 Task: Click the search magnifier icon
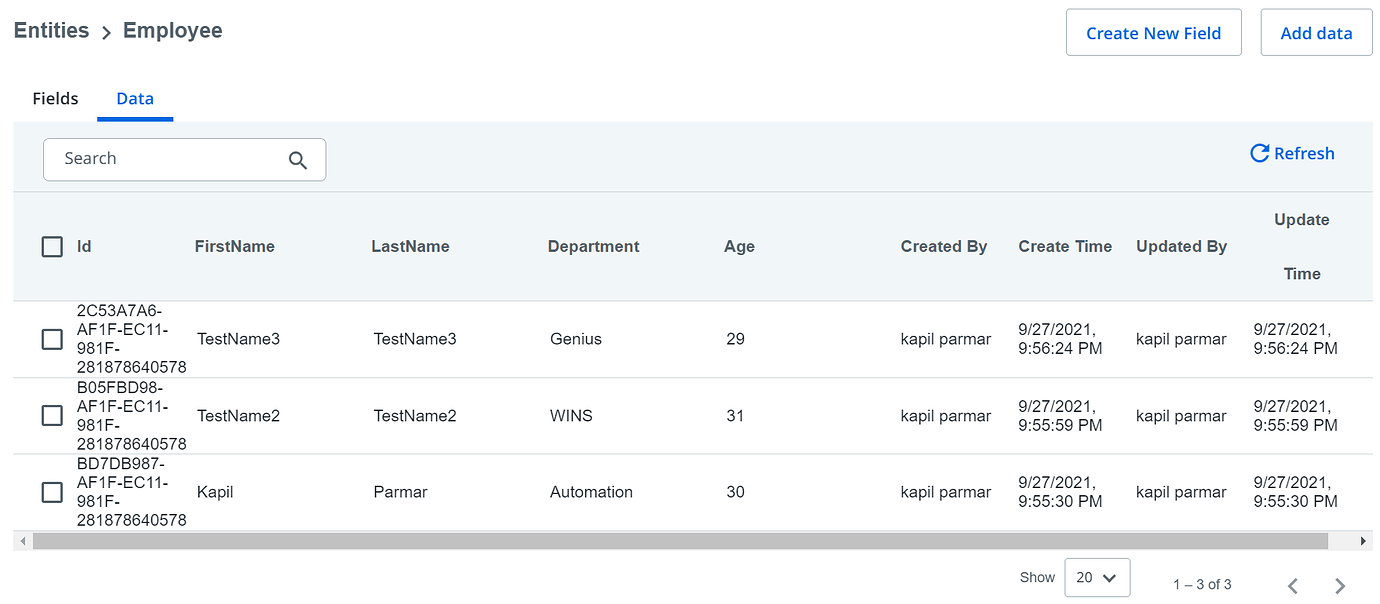point(297,160)
